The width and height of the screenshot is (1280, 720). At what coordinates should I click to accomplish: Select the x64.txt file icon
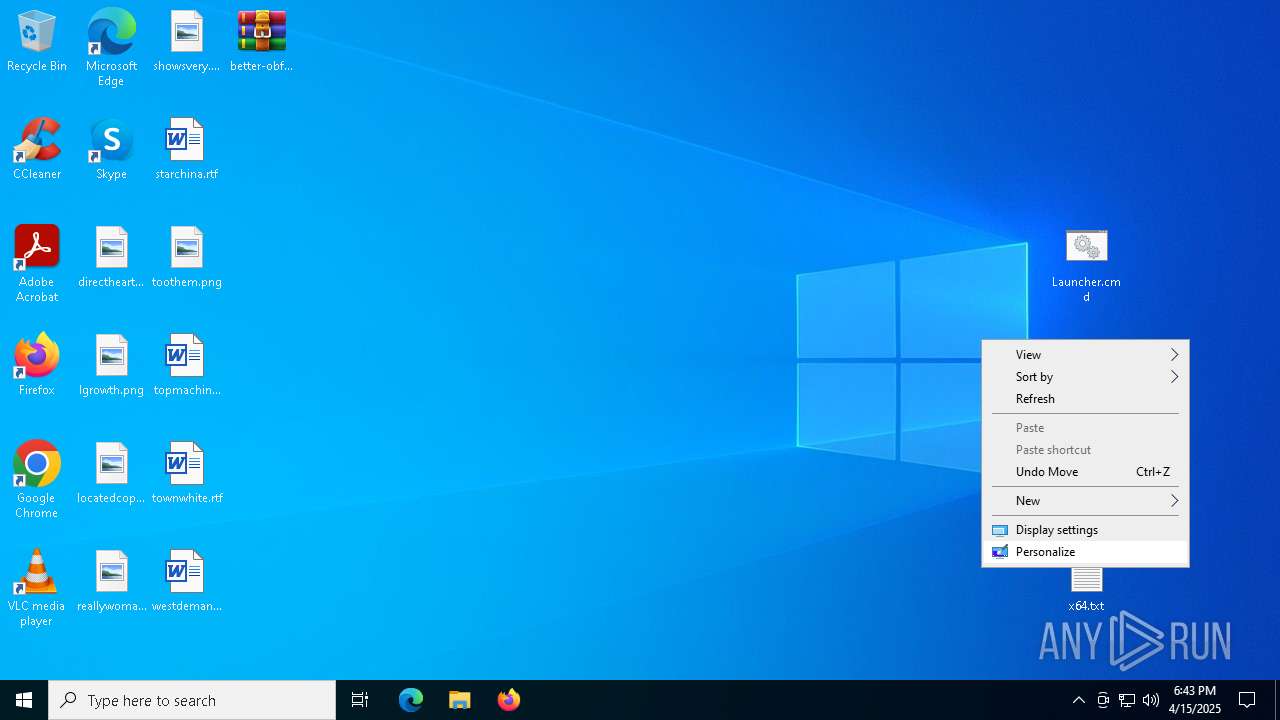(1086, 590)
